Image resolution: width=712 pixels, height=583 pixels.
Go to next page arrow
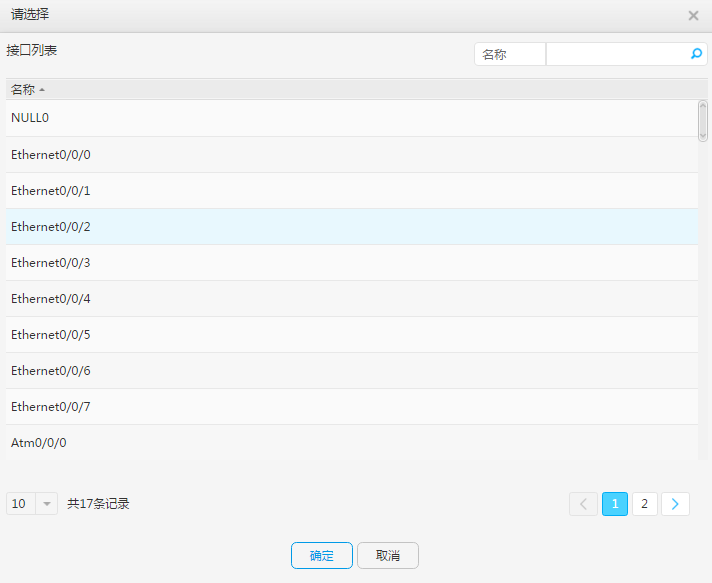tap(676, 504)
